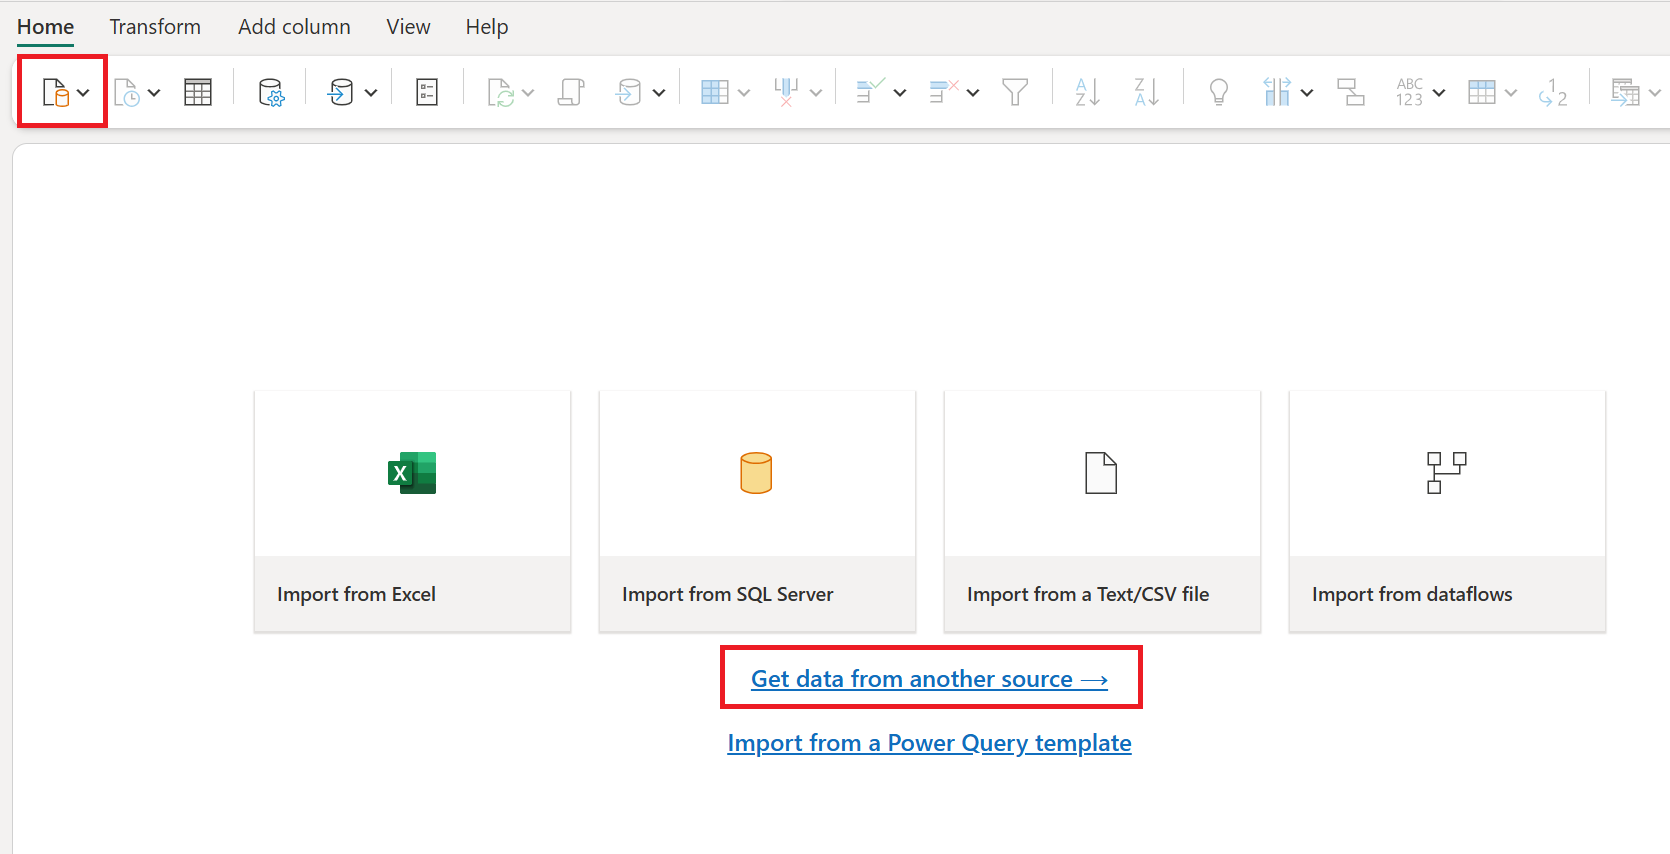The image size is (1670, 854).
Task: Click the Get data icon in ribbon
Action: (x=56, y=93)
